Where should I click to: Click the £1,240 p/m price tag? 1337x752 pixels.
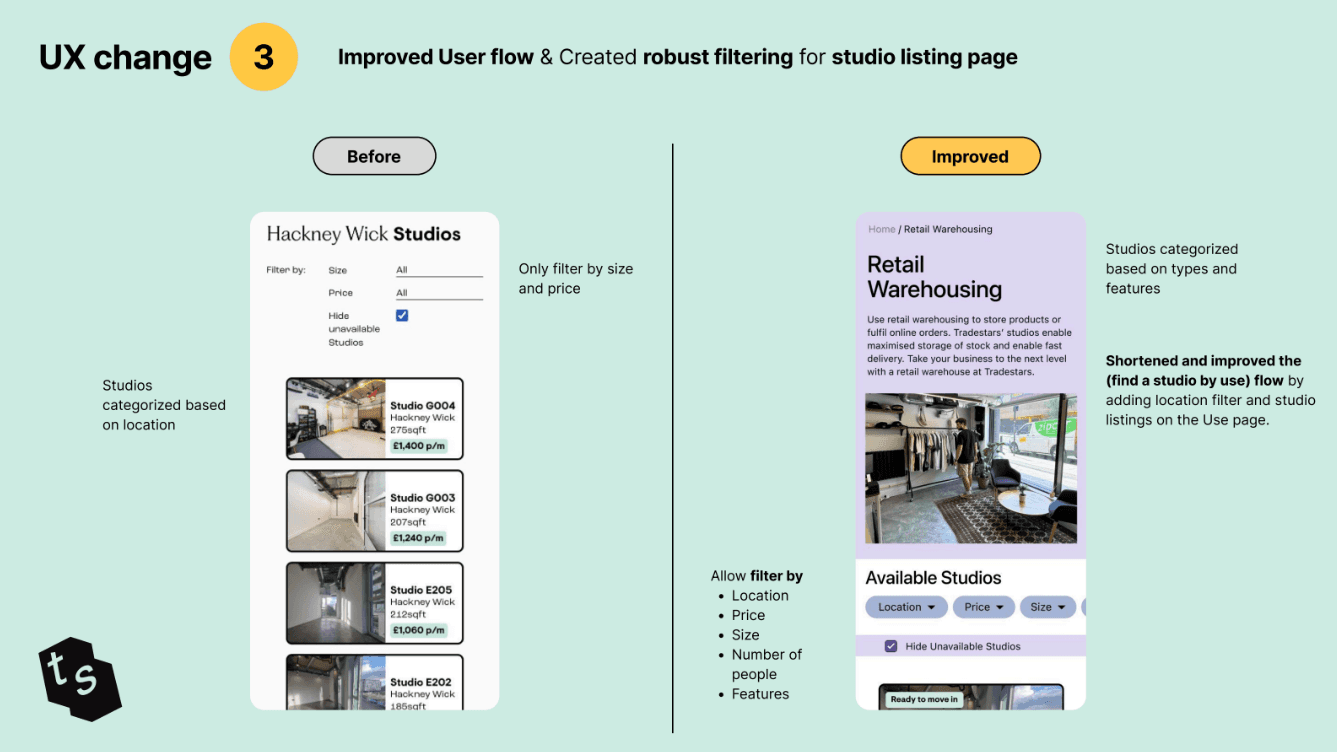[x=418, y=538]
